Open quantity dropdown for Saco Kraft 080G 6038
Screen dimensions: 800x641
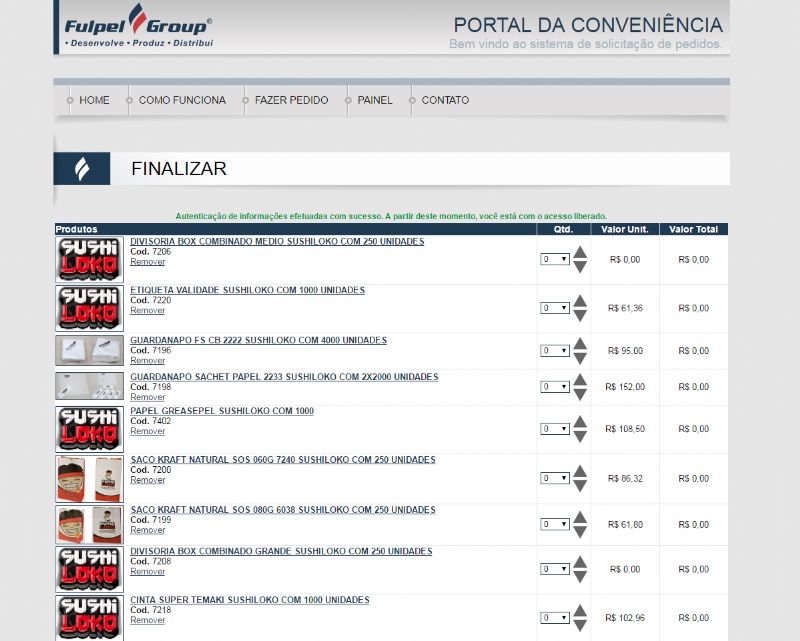(555, 524)
